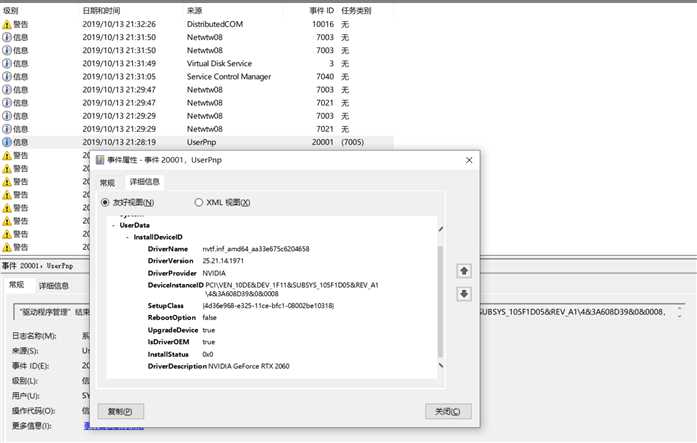This screenshot has width=697, height=443.
Task: Click DriverVersion value 25.21.14.1971
Action: tap(223, 261)
